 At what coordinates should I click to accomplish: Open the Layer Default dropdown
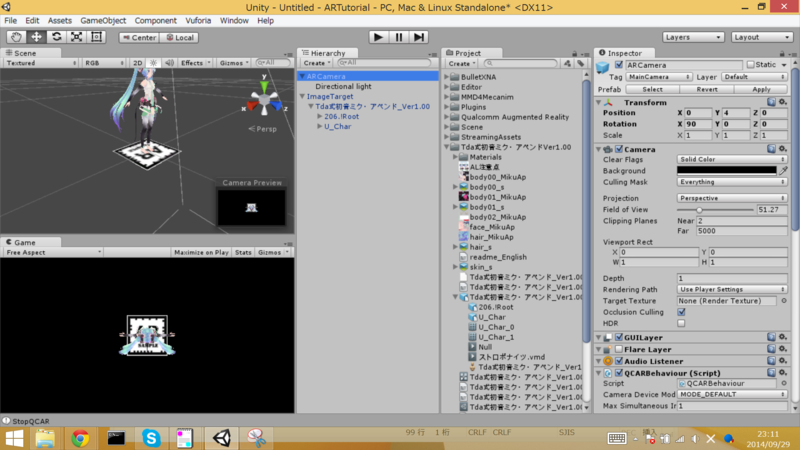click(754, 77)
